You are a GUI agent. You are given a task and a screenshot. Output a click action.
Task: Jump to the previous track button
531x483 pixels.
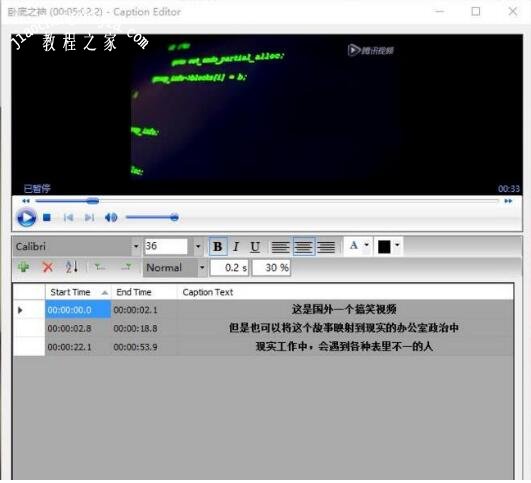pos(68,217)
